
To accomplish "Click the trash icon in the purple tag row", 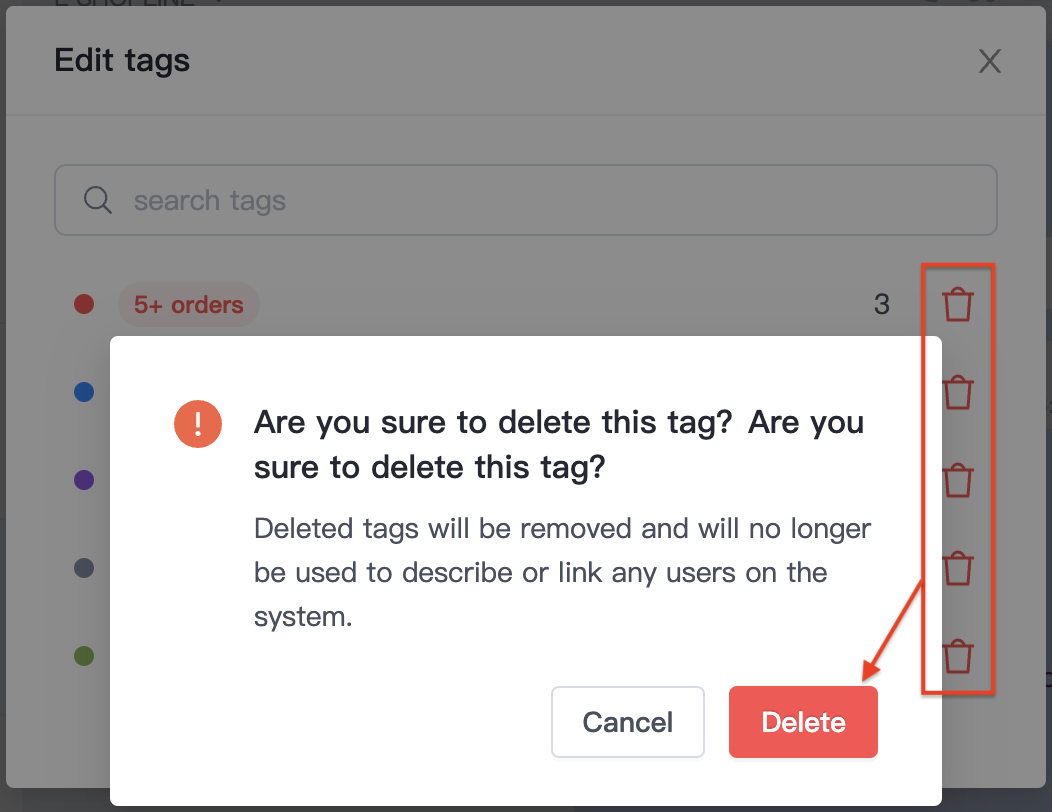I will coord(957,480).
